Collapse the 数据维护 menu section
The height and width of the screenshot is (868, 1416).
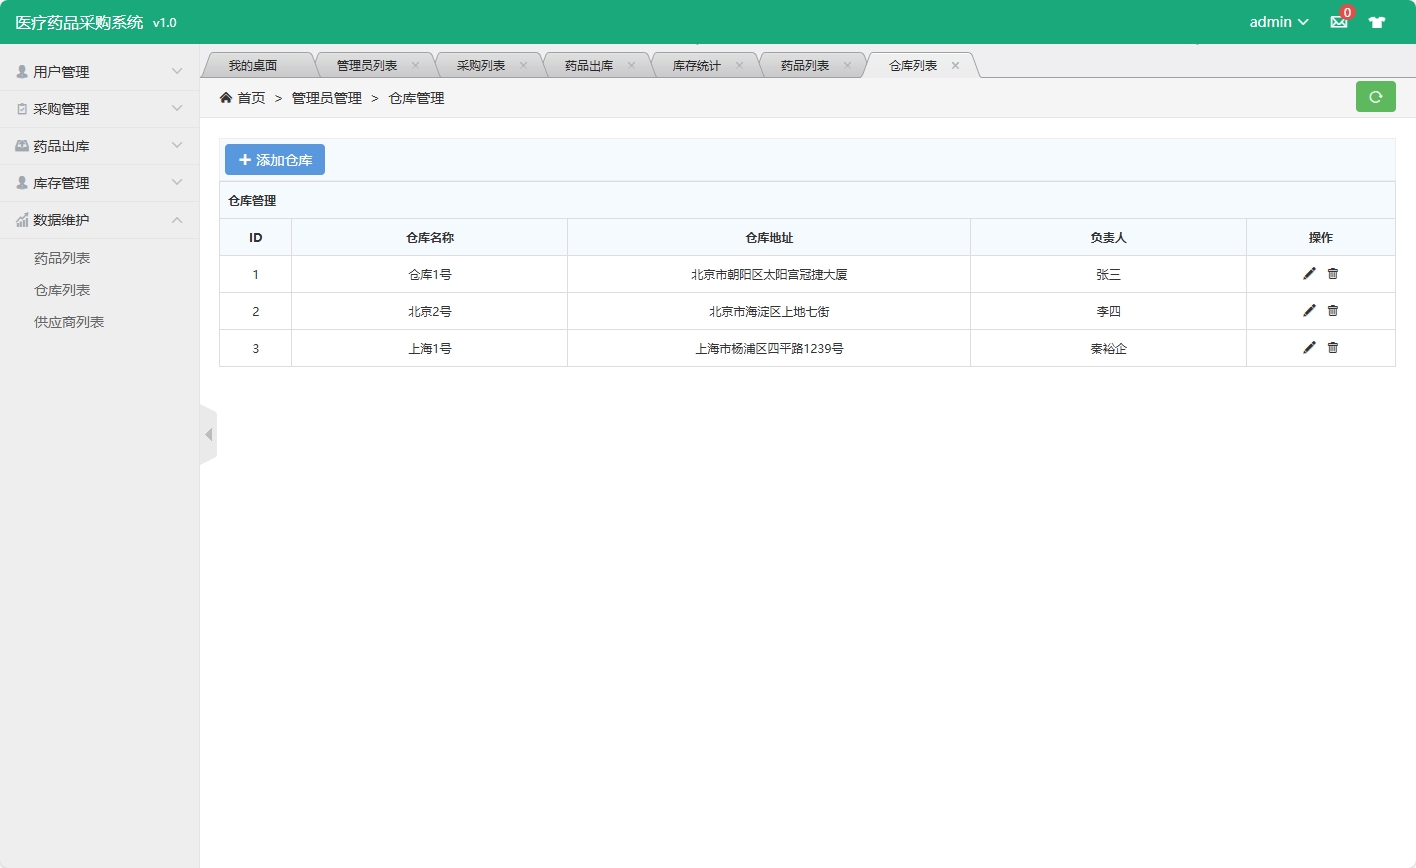click(178, 220)
